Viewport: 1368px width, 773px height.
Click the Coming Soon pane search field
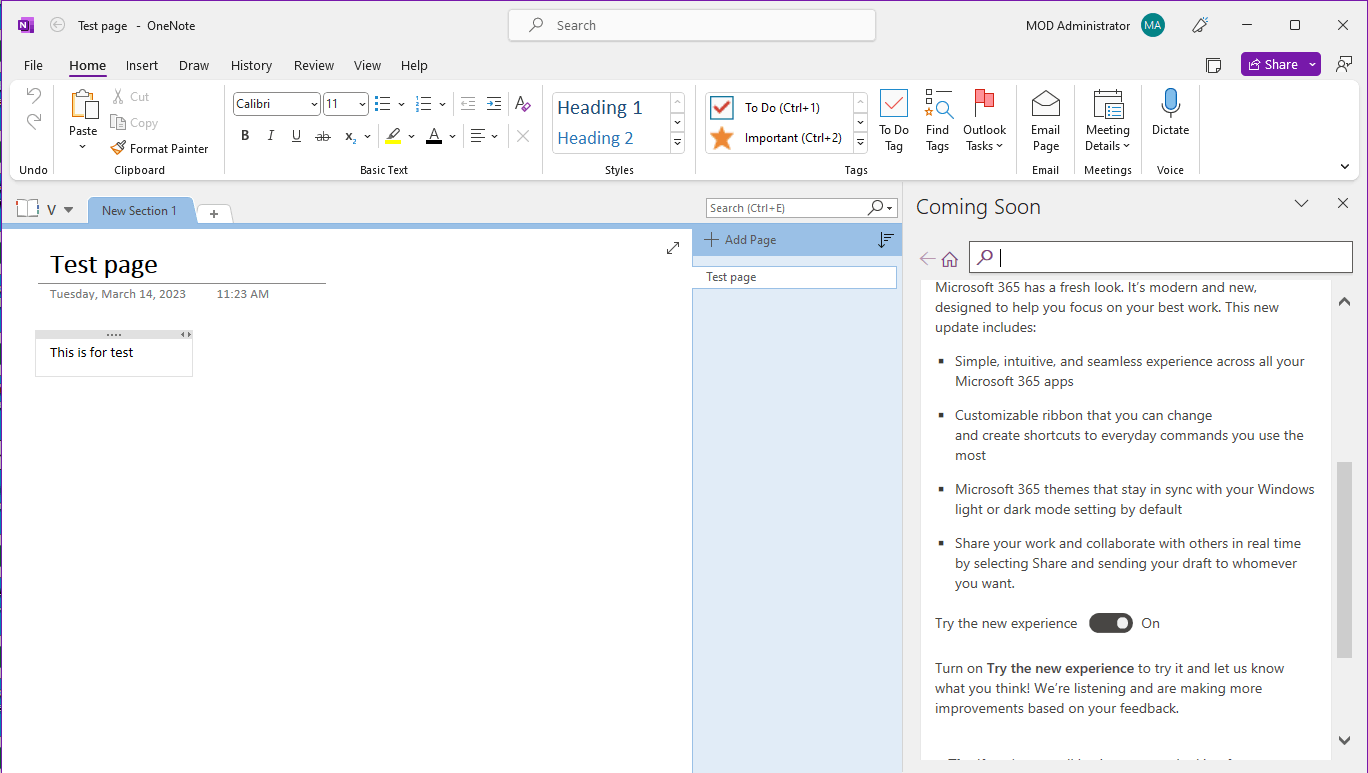point(1160,257)
